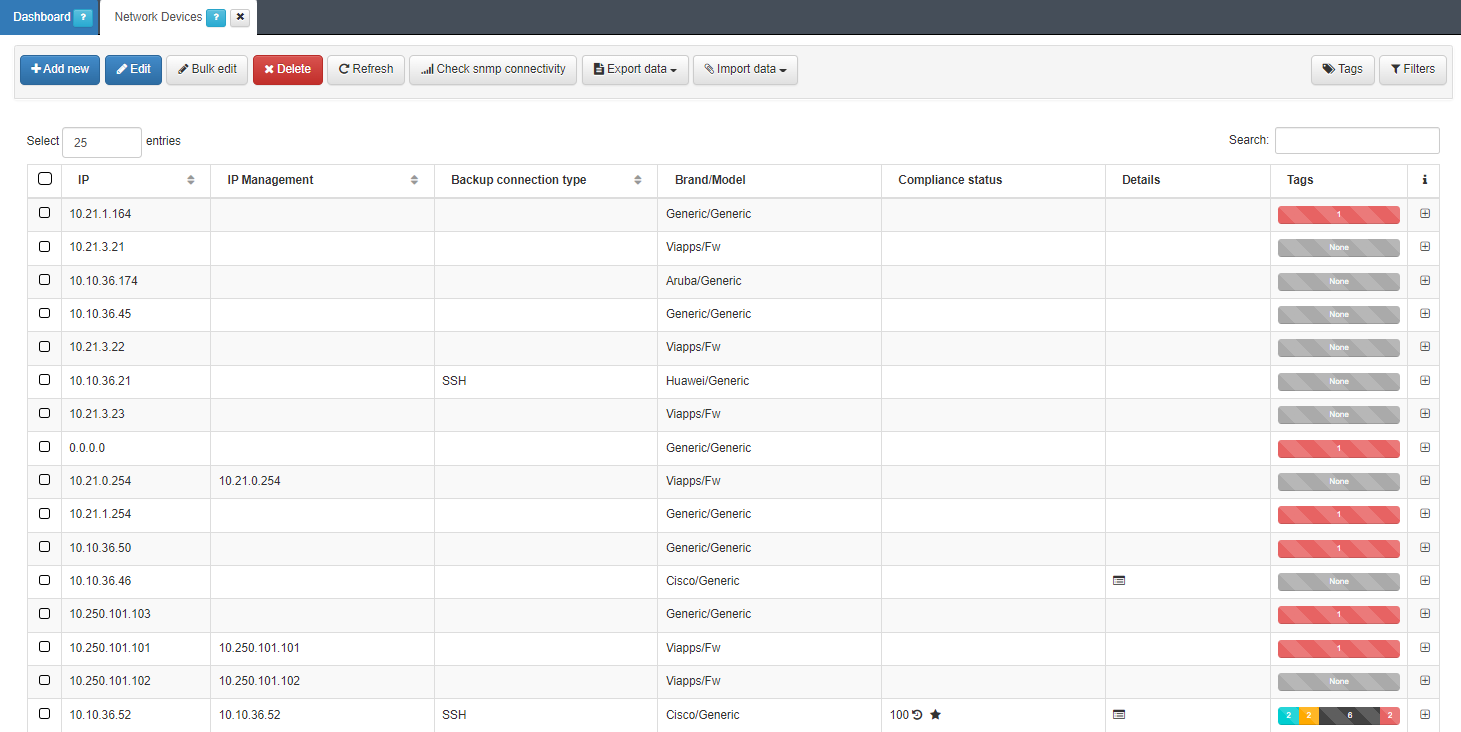
Task: Click plus icon for row 10.21.1.254
Action: click(1425, 514)
